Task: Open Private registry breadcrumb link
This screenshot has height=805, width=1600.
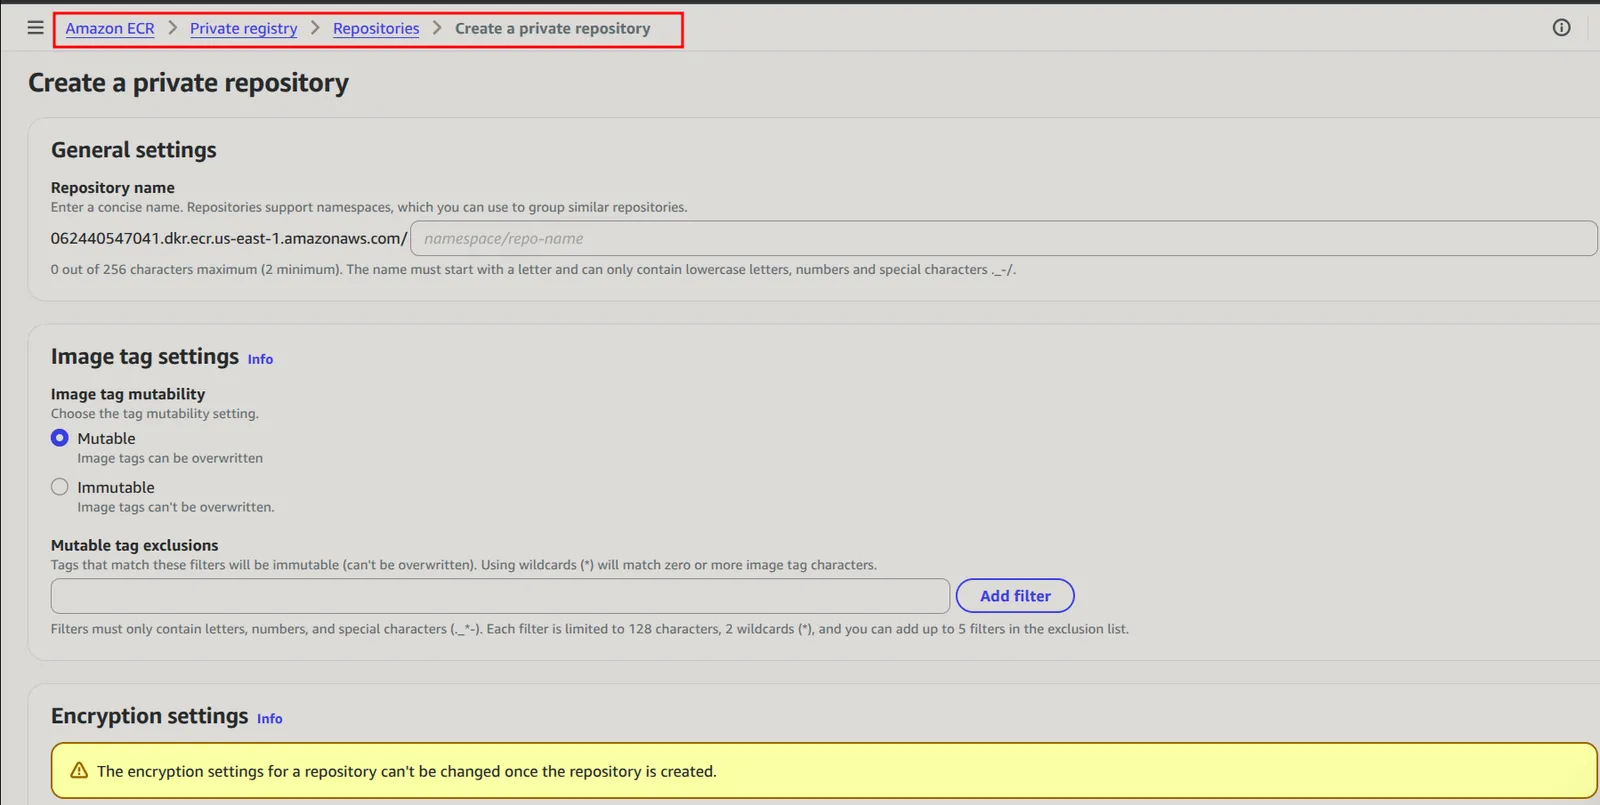Action: pyautogui.click(x=243, y=28)
